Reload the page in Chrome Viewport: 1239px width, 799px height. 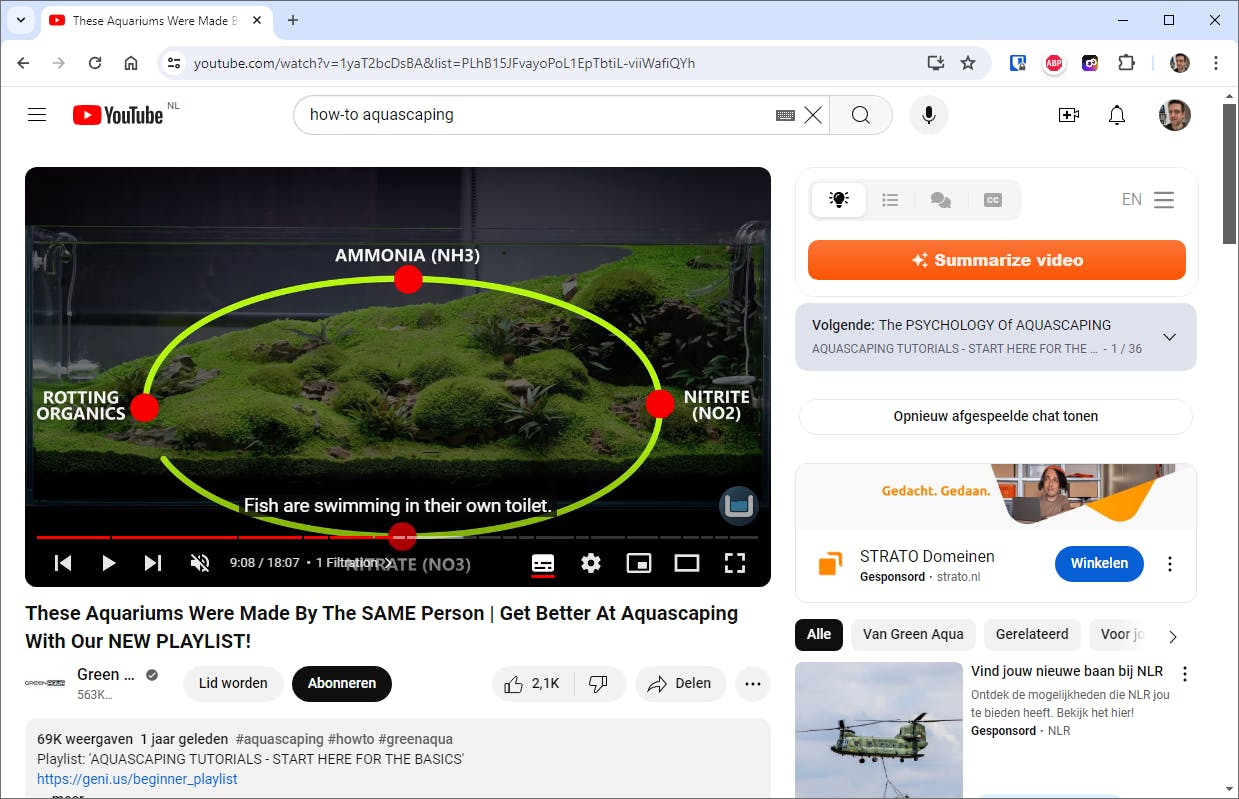coord(95,63)
